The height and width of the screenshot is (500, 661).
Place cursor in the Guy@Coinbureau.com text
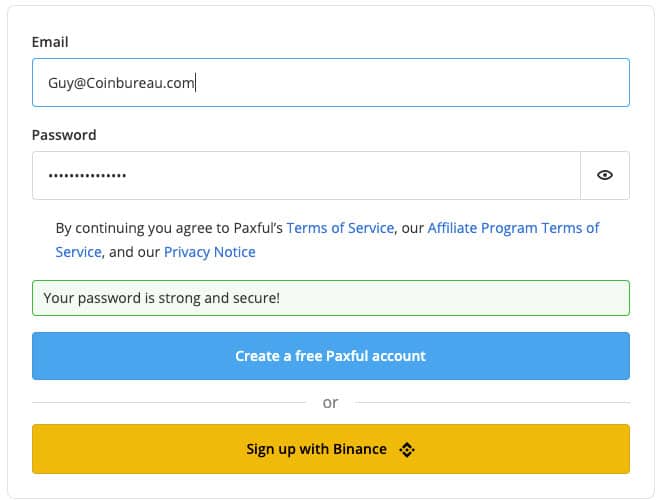click(120, 83)
